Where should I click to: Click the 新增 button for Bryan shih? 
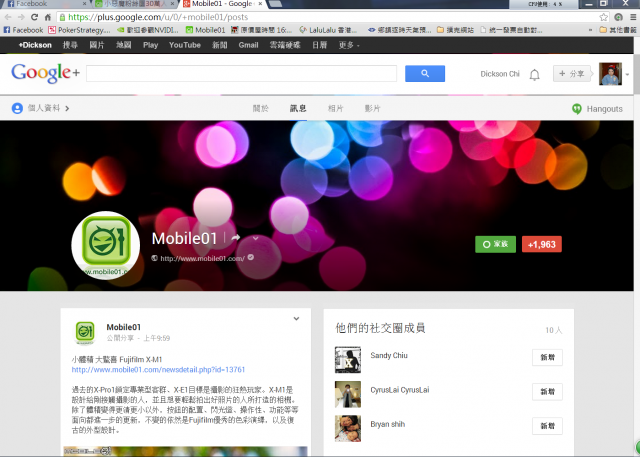[x=547, y=426]
